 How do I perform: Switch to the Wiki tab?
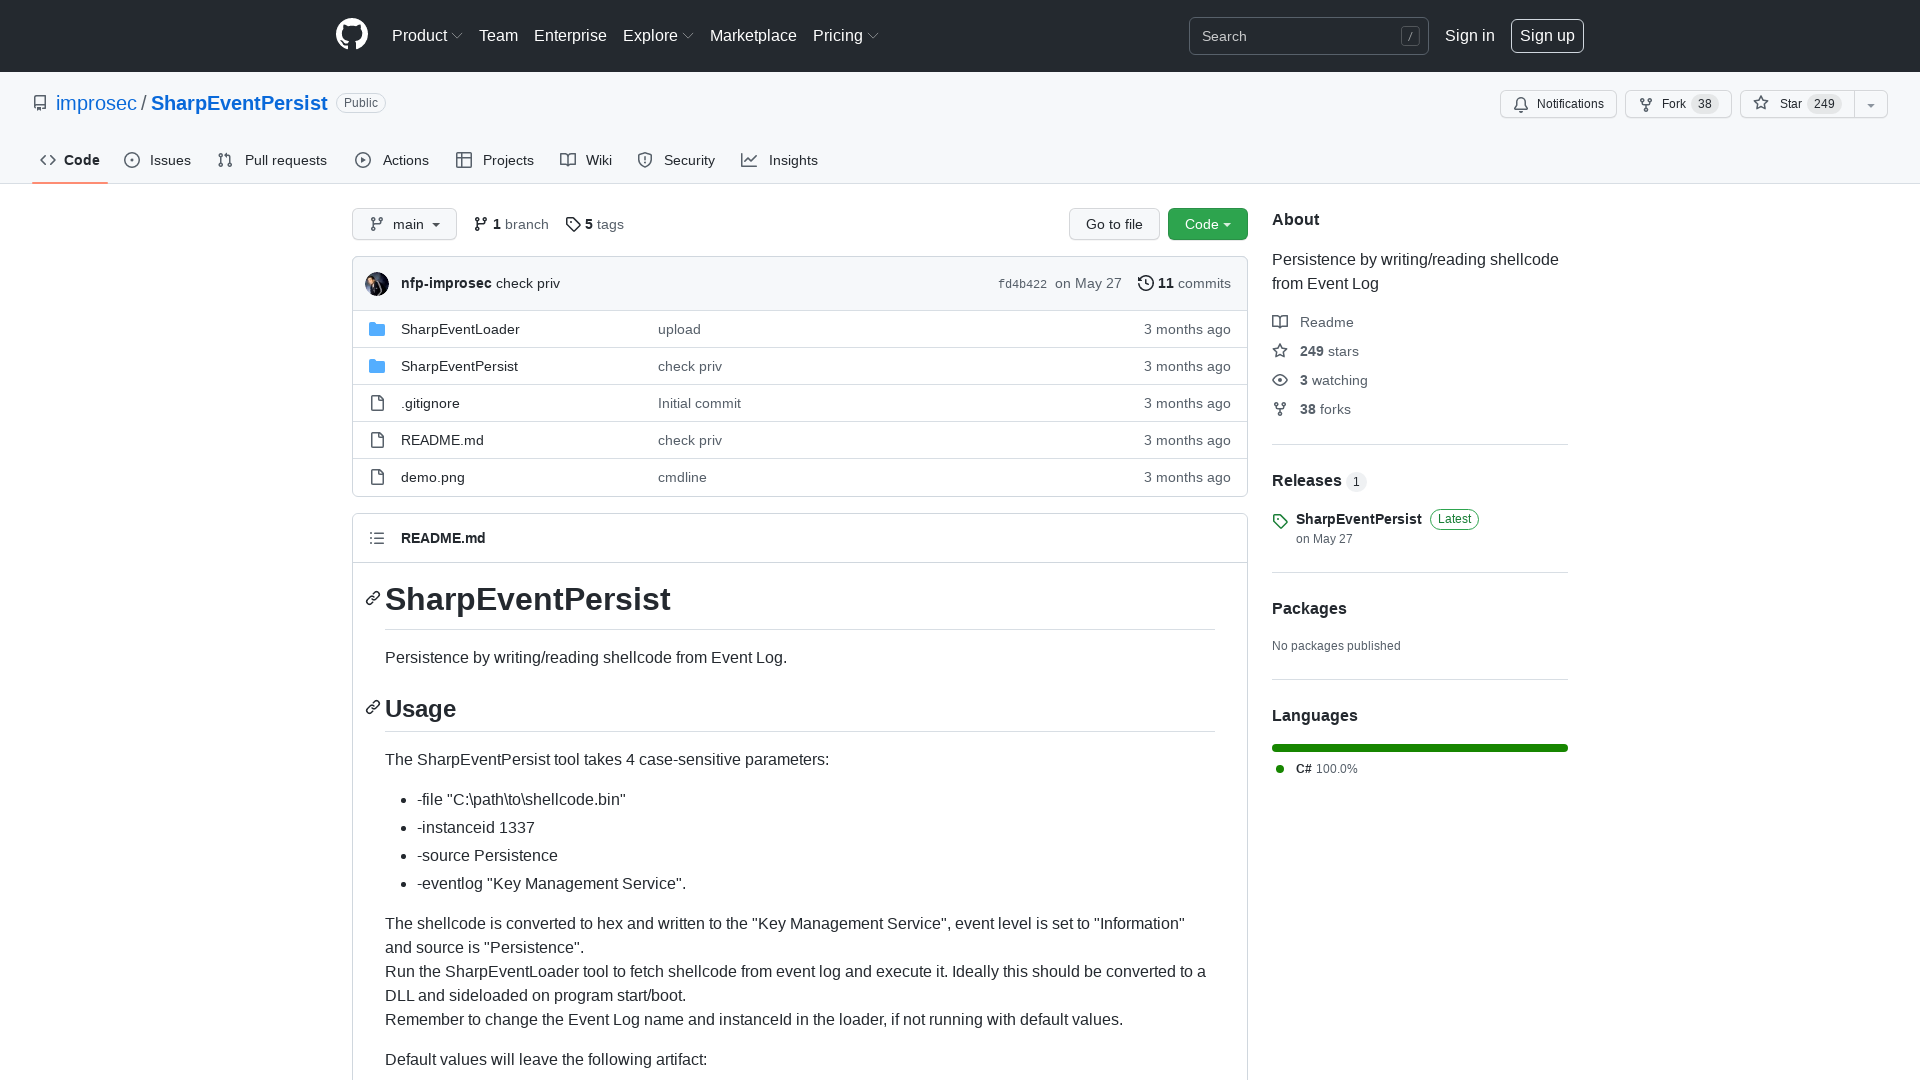click(x=586, y=160)
